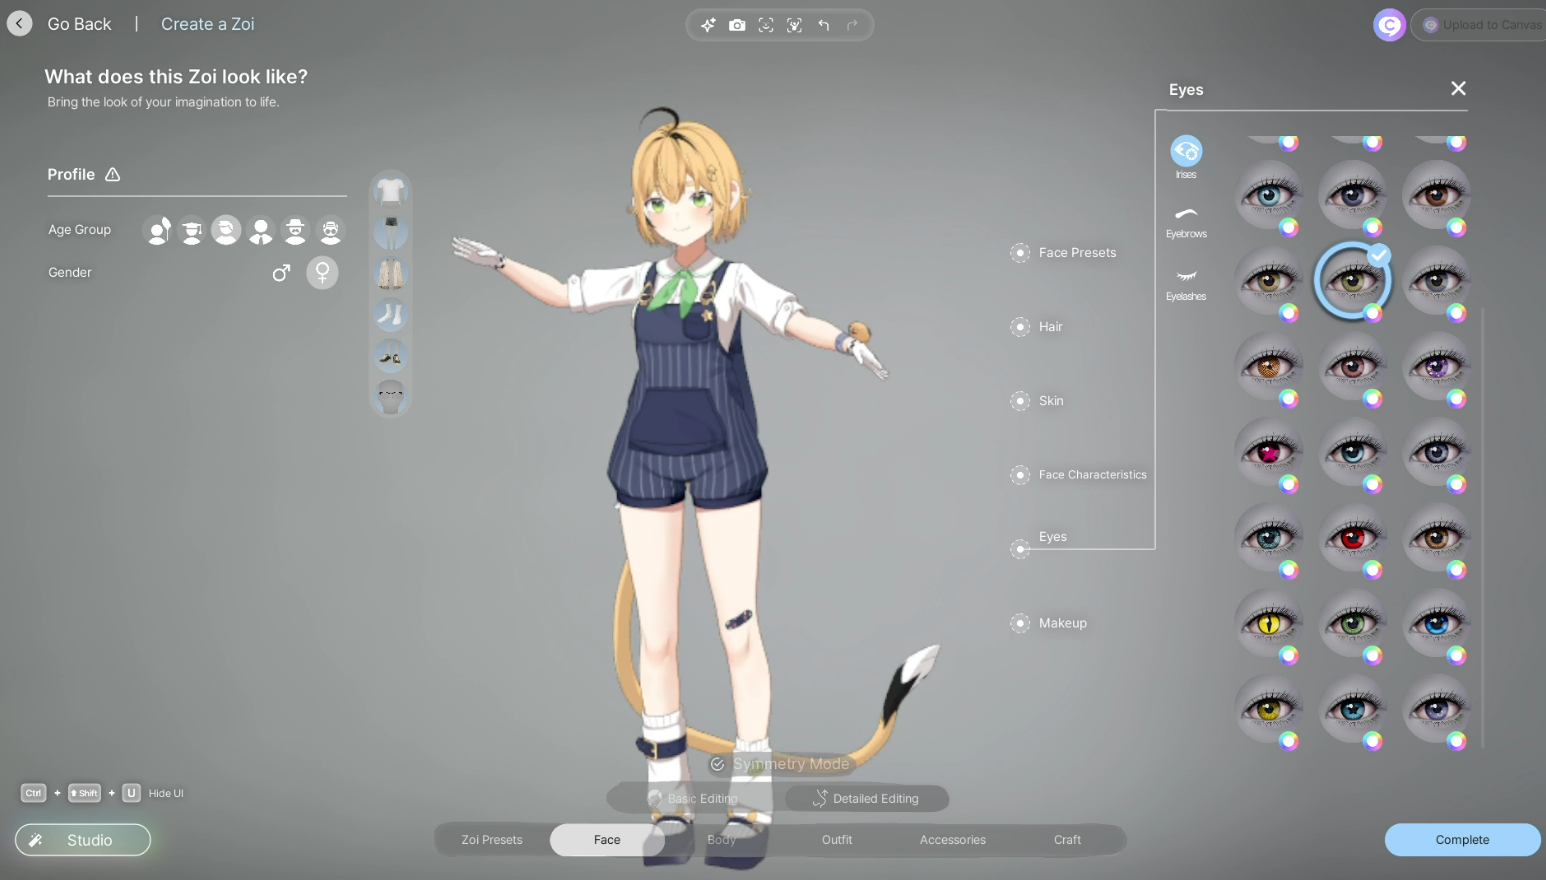Switch to Basic Editing mode
The image size is (1546, 880).
coord(693,798)
